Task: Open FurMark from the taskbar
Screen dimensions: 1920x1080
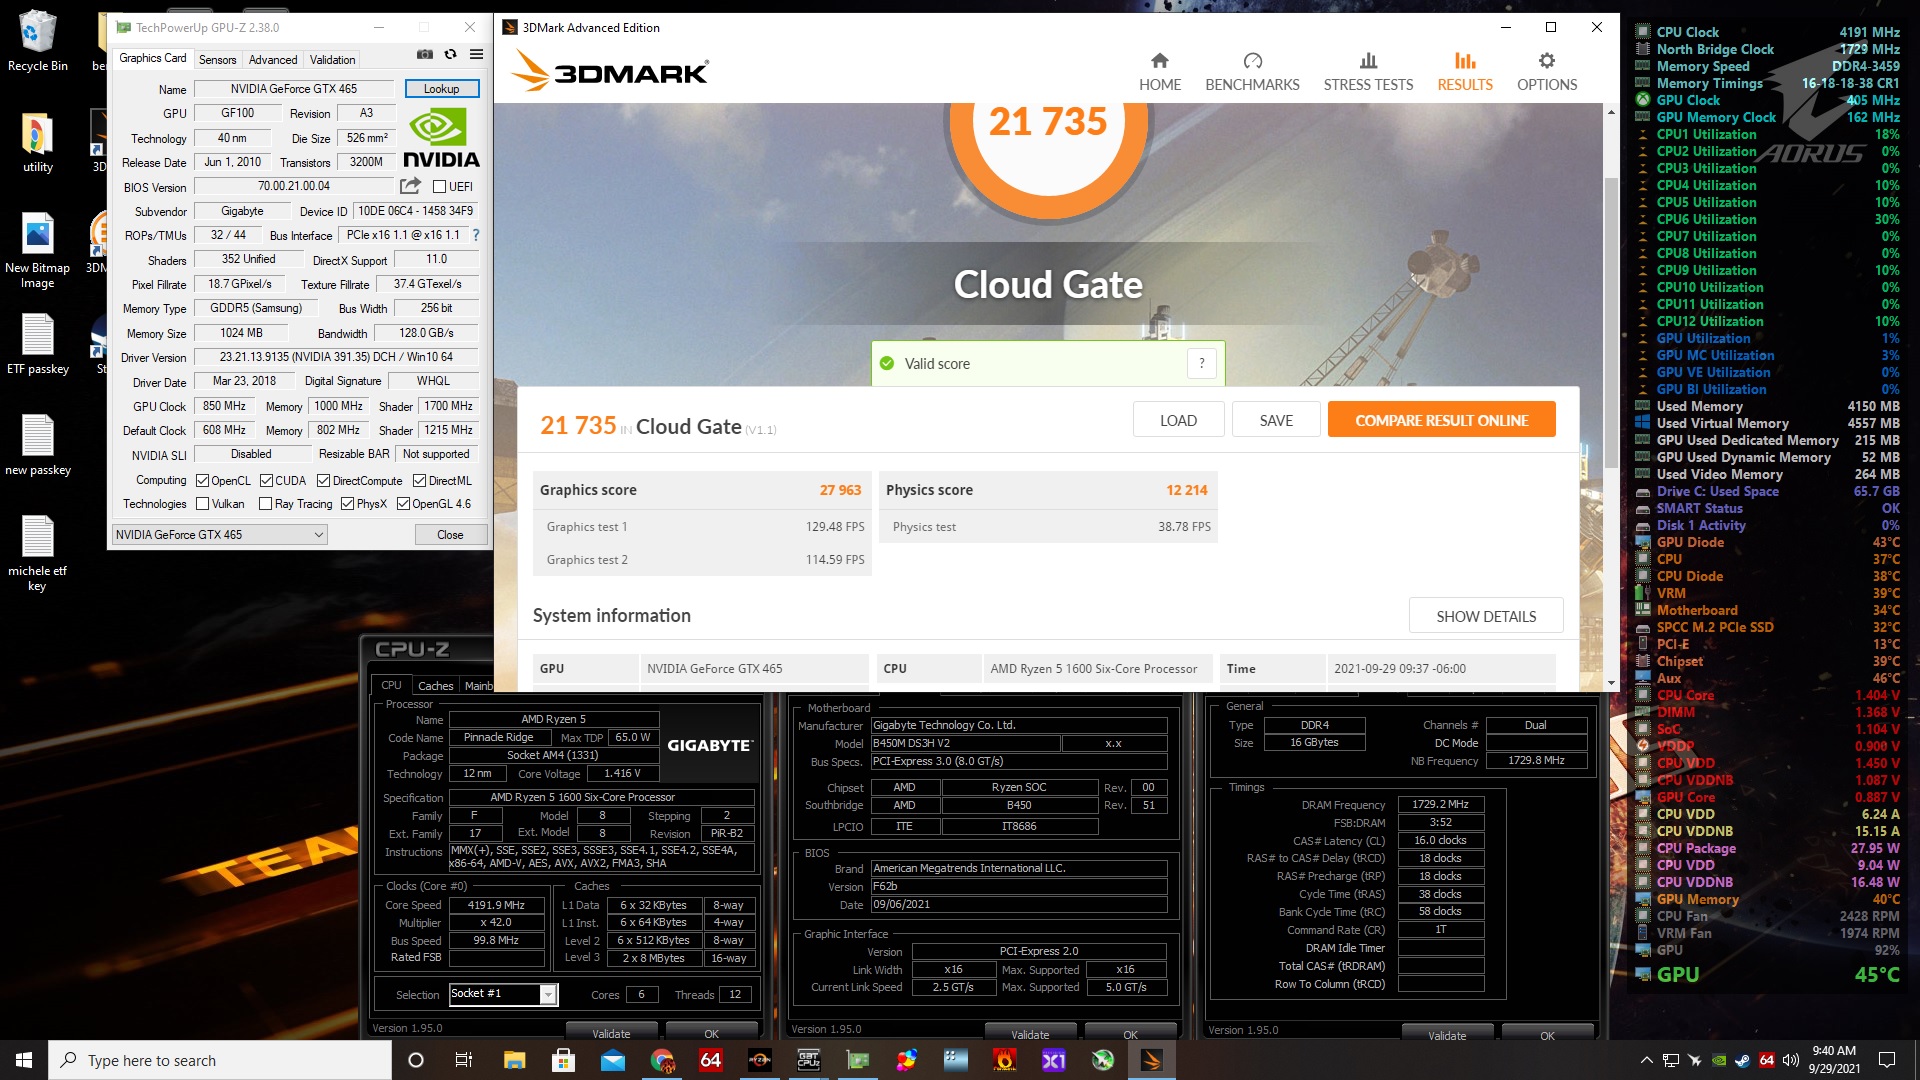Action: [x=1005, y=1060]
